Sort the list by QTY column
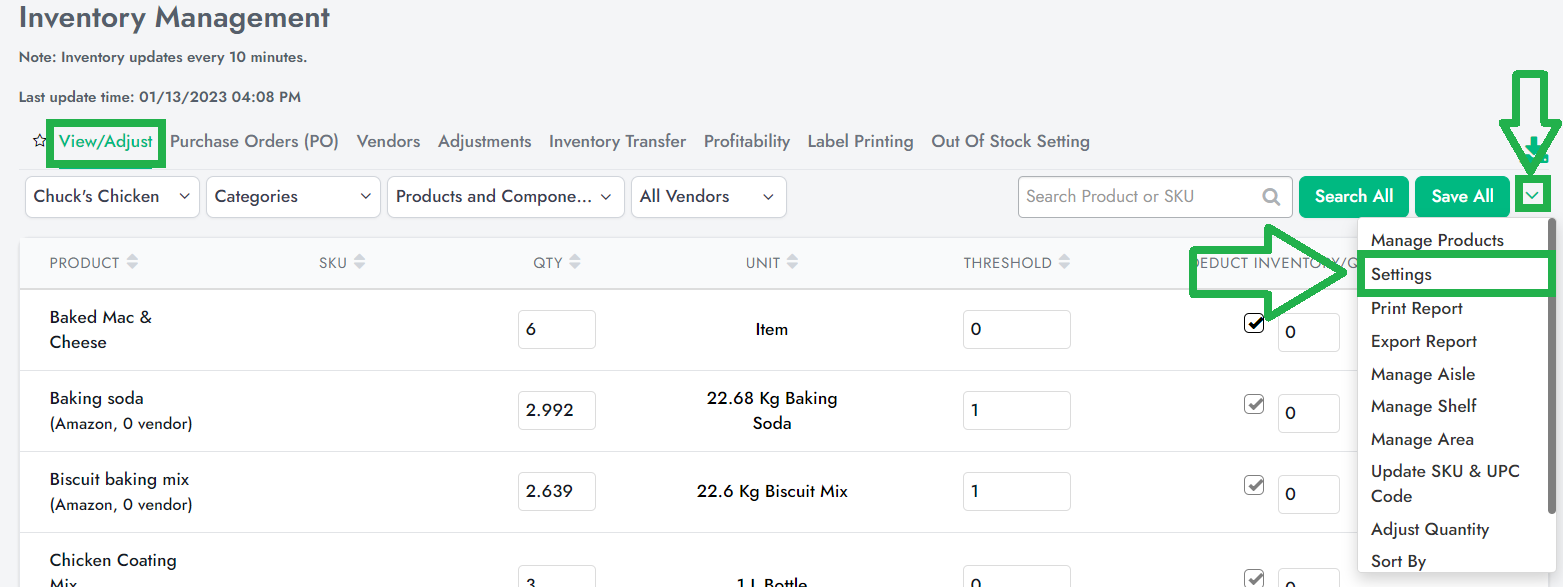This screenshot has width=1563, height=587. pyautogui.click(x=574, y=263)
